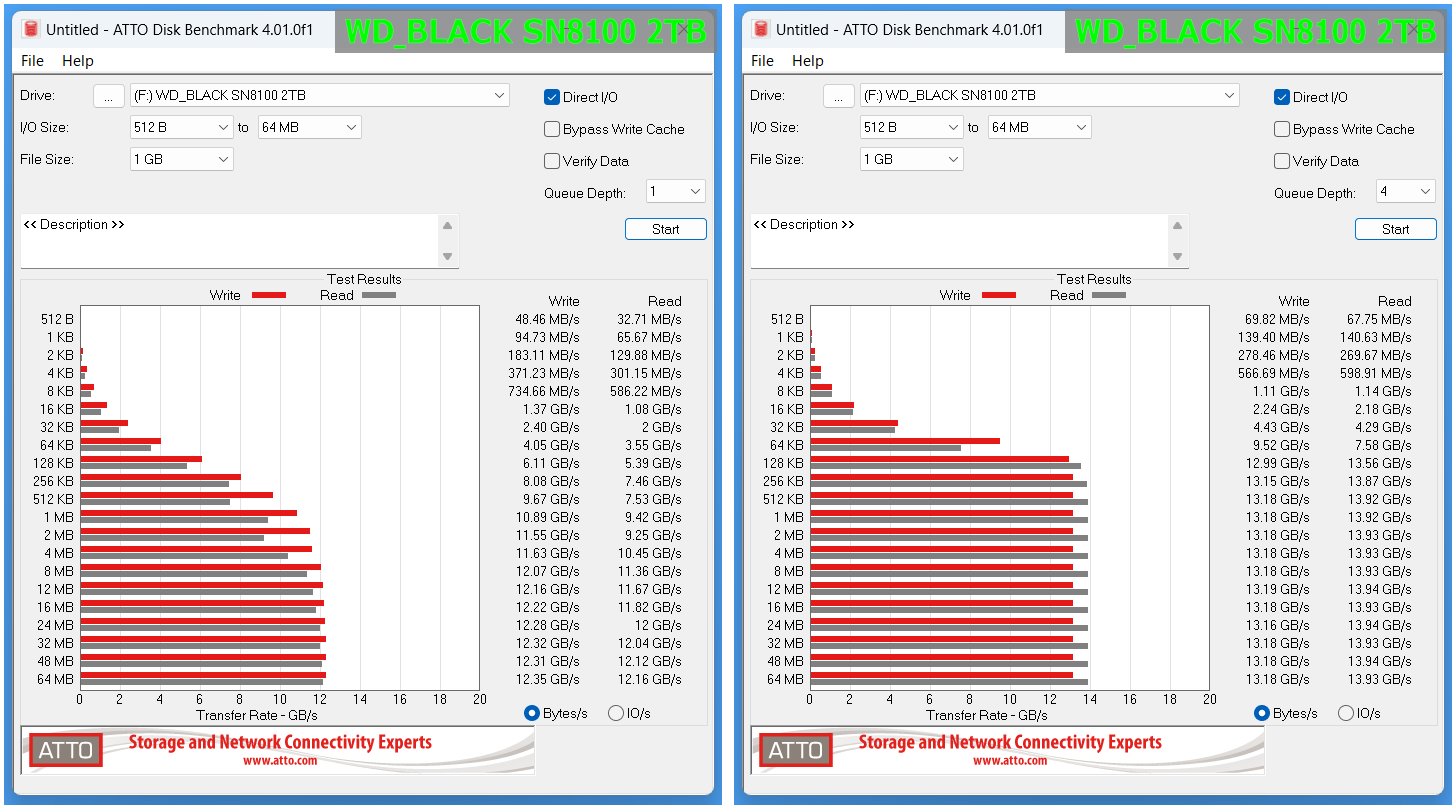The width and height of the screenshot is (1456, 809).
Task: Click red Write legend swatch, right window
Action: (x=999, y=295)
